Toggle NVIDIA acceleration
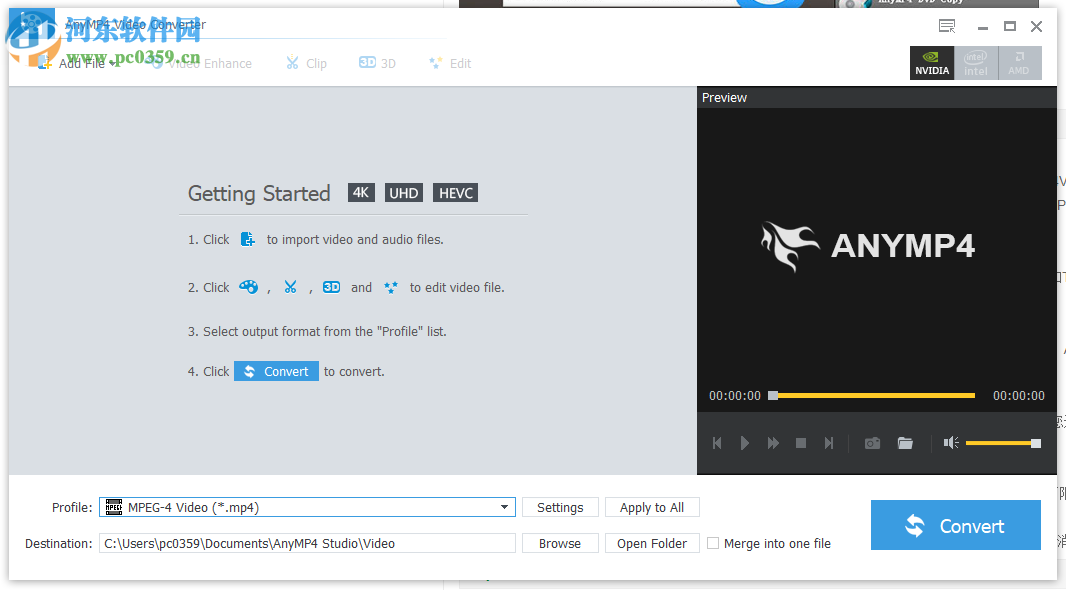1066x590 pixels. pos(932,63)
